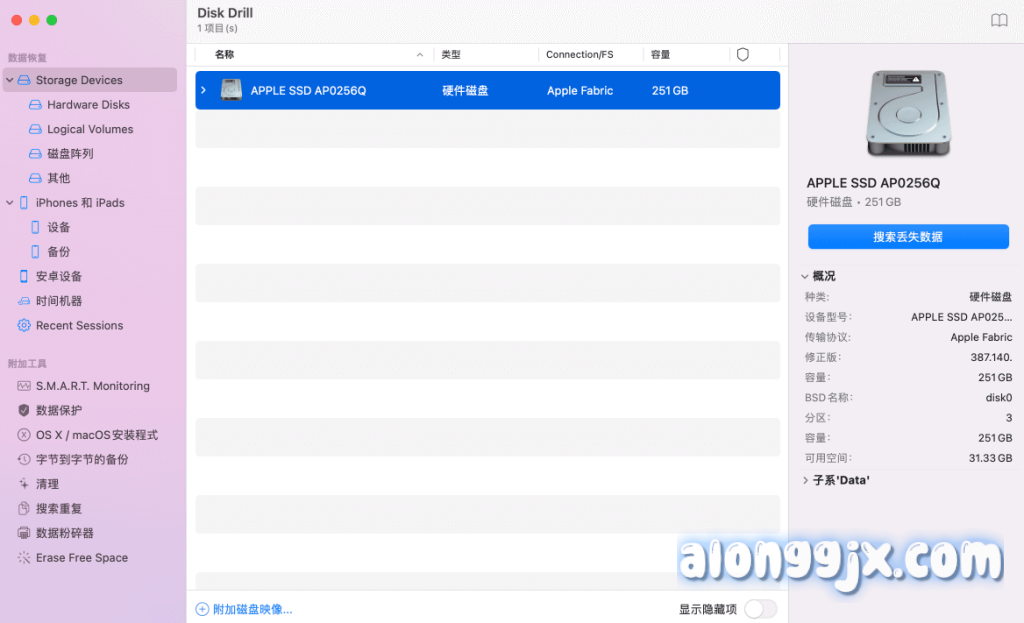Toggle the 显示隐藏项 switch

click(760, 609)
